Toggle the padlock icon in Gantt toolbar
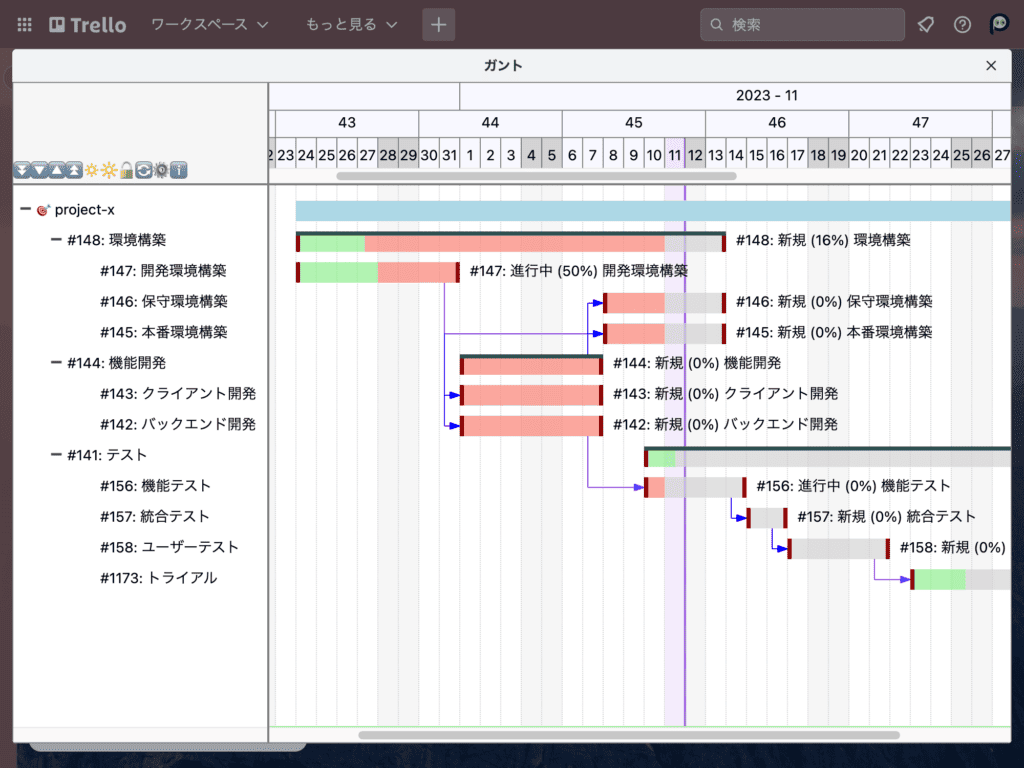Viewport: 1024px width, 768px height. tap(126, 171)
